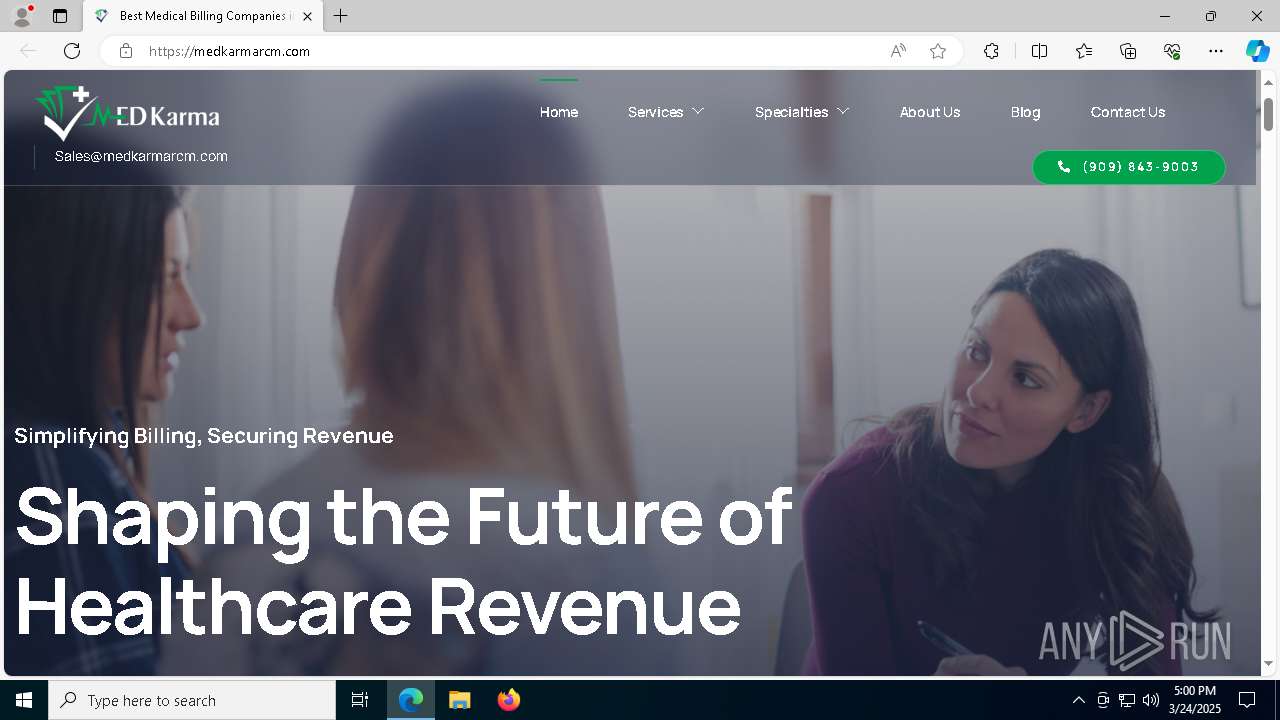Open the Blog menu item
Viewport: 1280px width, 720px height.
click(1025, 112)
